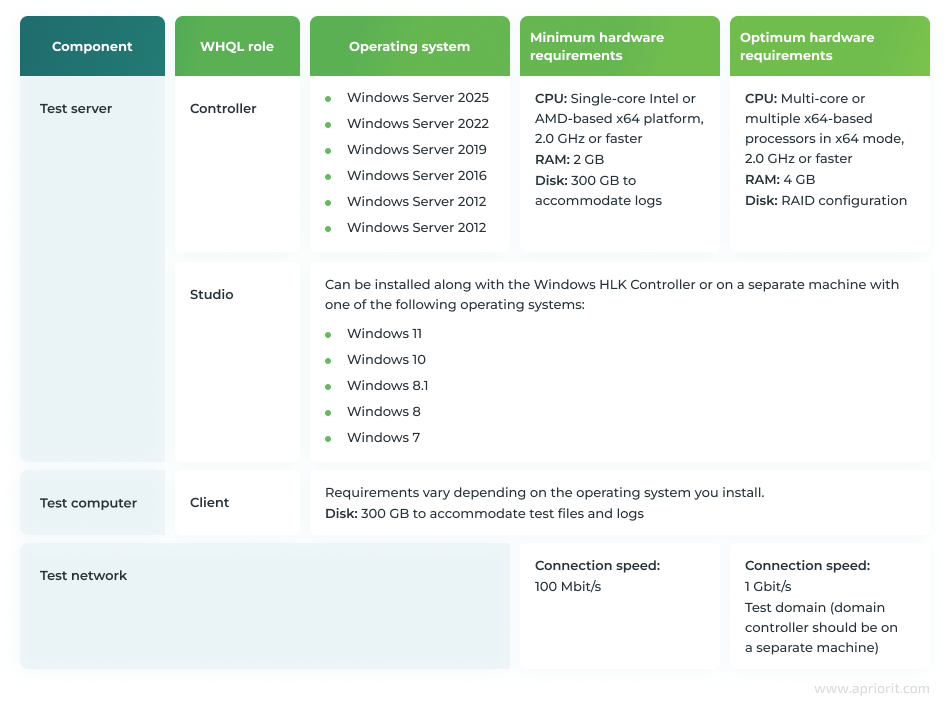Select the Test computer component cell
This screenshot has height=713, width=950.
(x=88, y=503)
